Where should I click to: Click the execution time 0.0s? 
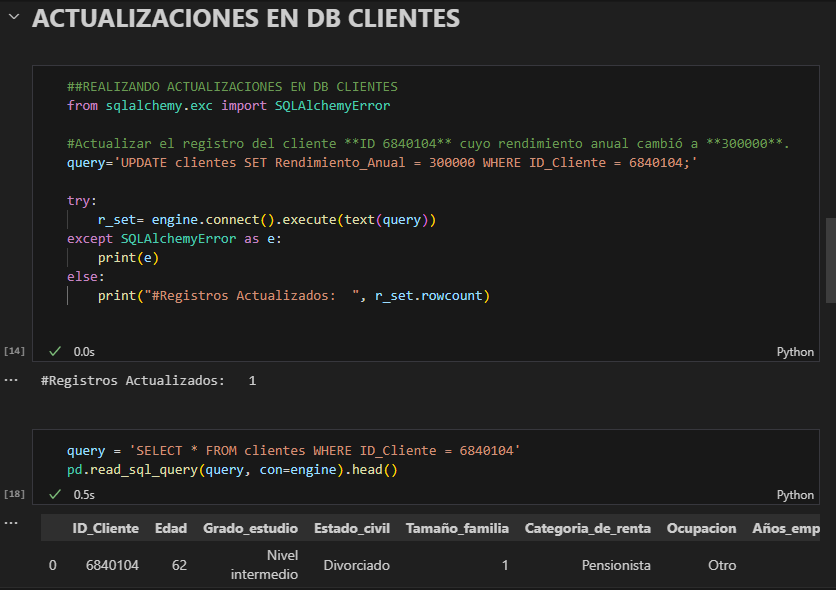click(x=84, y=352)
